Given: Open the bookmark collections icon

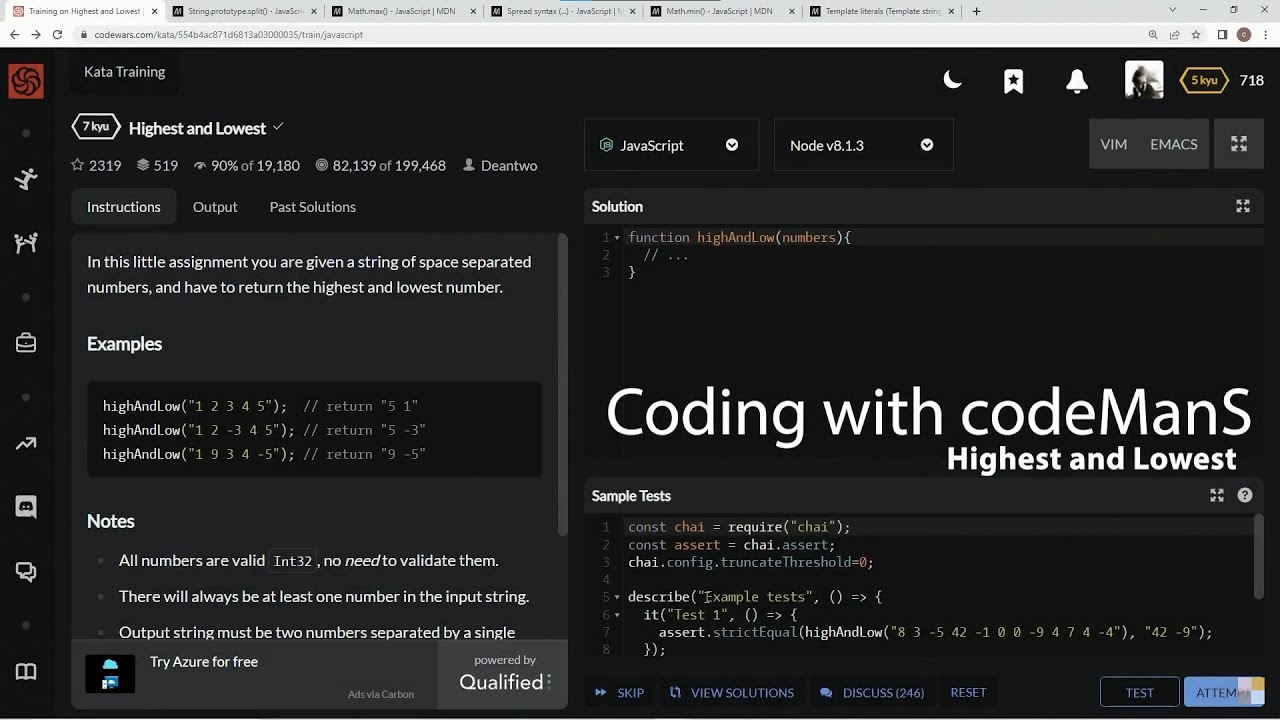Looking at the screenshot, I should coord(1014,81).
